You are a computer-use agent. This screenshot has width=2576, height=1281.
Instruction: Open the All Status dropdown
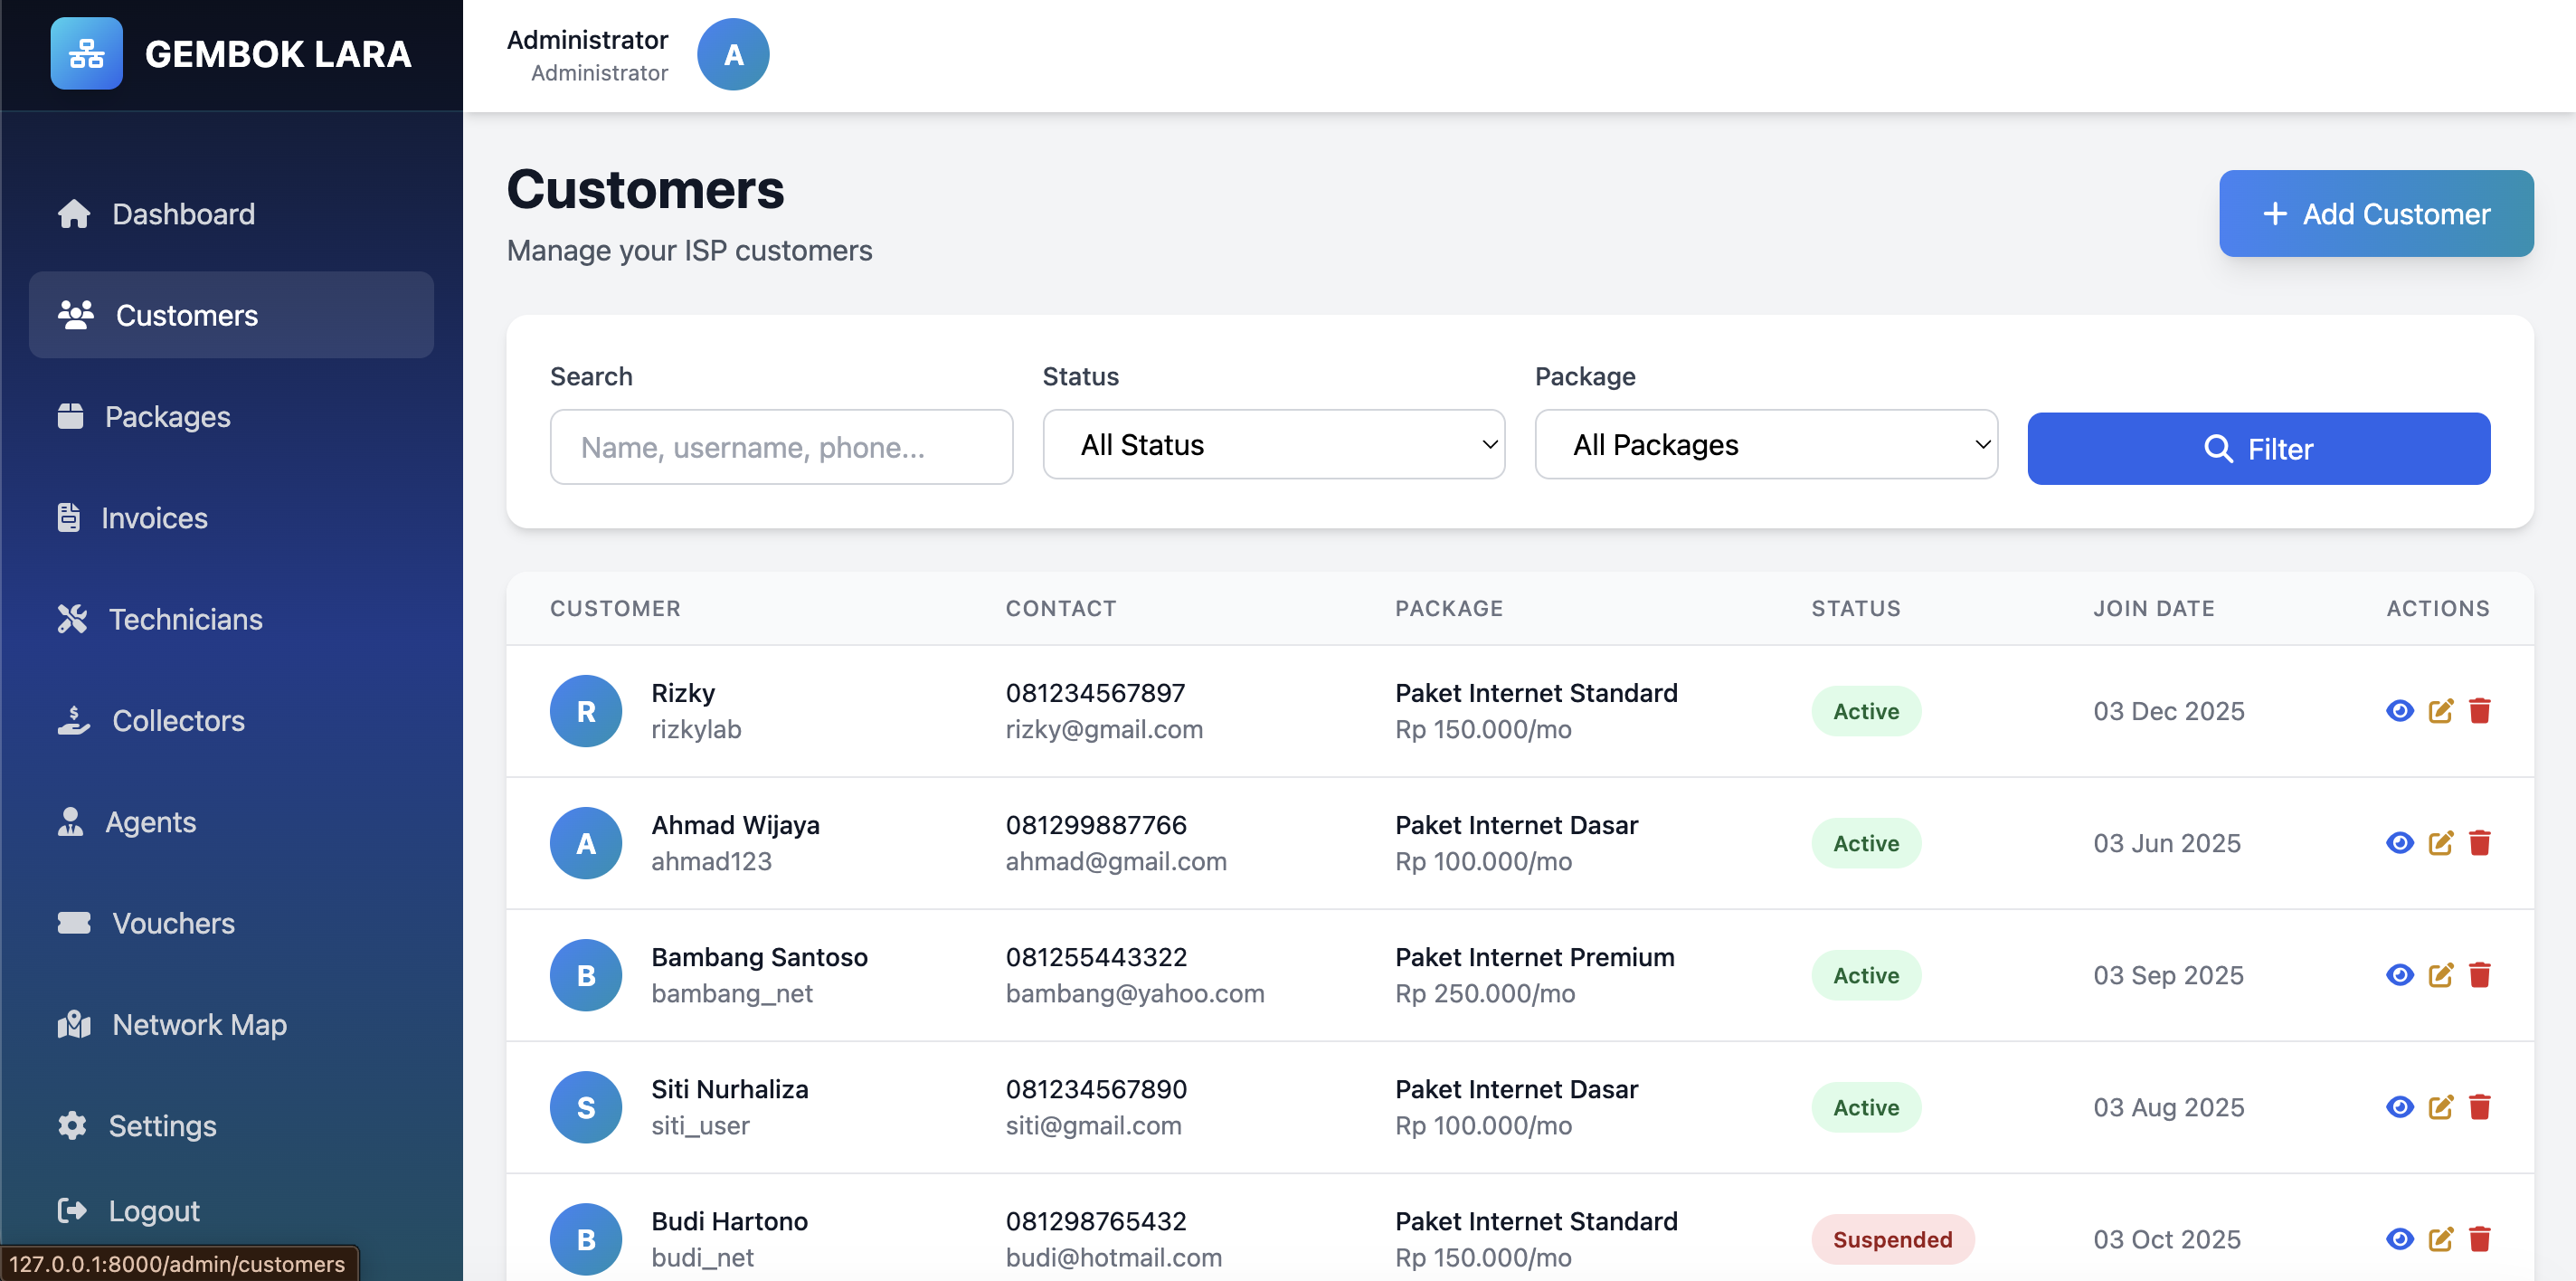[x=1273, y=445]
